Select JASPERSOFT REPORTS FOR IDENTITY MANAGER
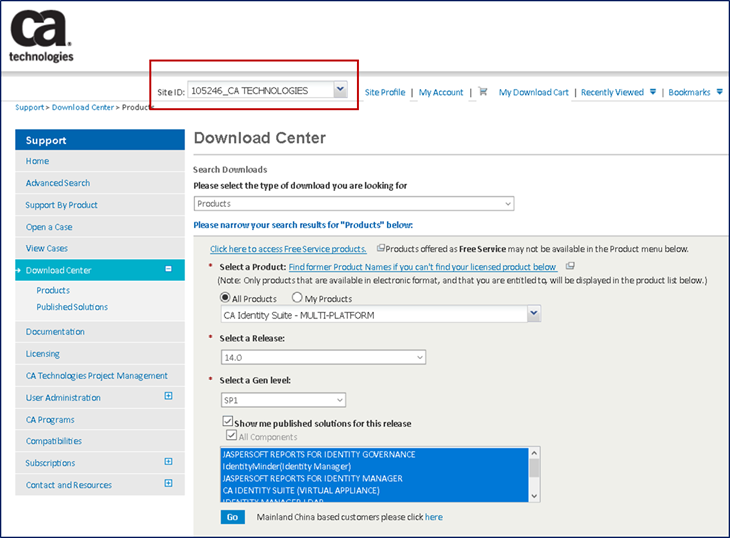 point(375,478)
